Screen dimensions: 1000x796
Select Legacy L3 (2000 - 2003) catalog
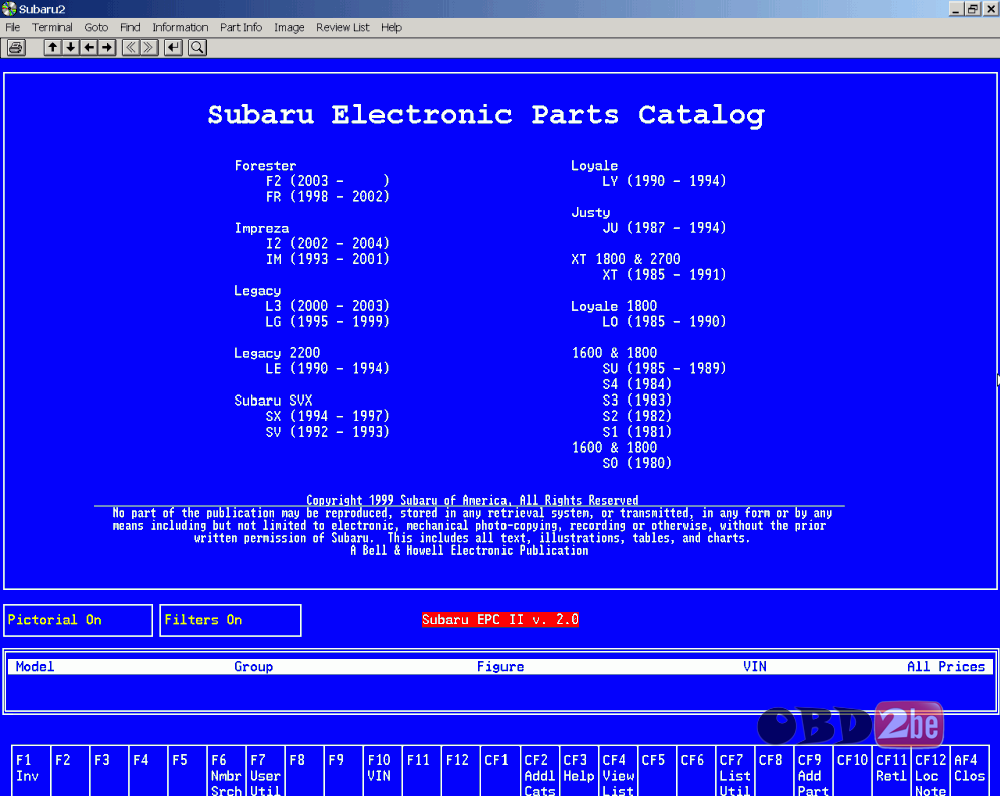coord(328,306)
